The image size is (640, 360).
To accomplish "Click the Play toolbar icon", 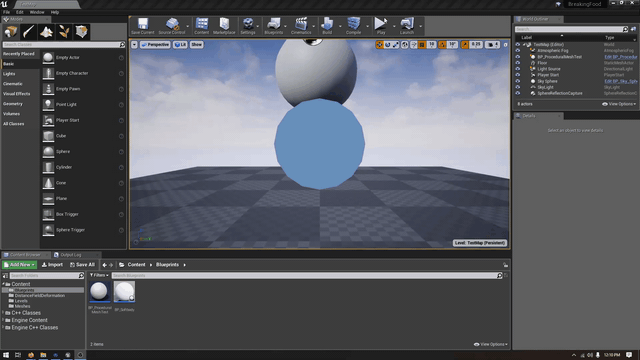I will pos(381,26).
